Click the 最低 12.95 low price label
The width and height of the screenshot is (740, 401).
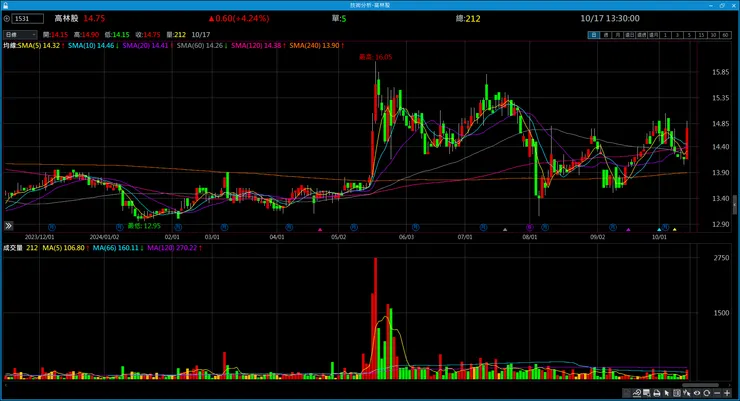tap(144, 226)
